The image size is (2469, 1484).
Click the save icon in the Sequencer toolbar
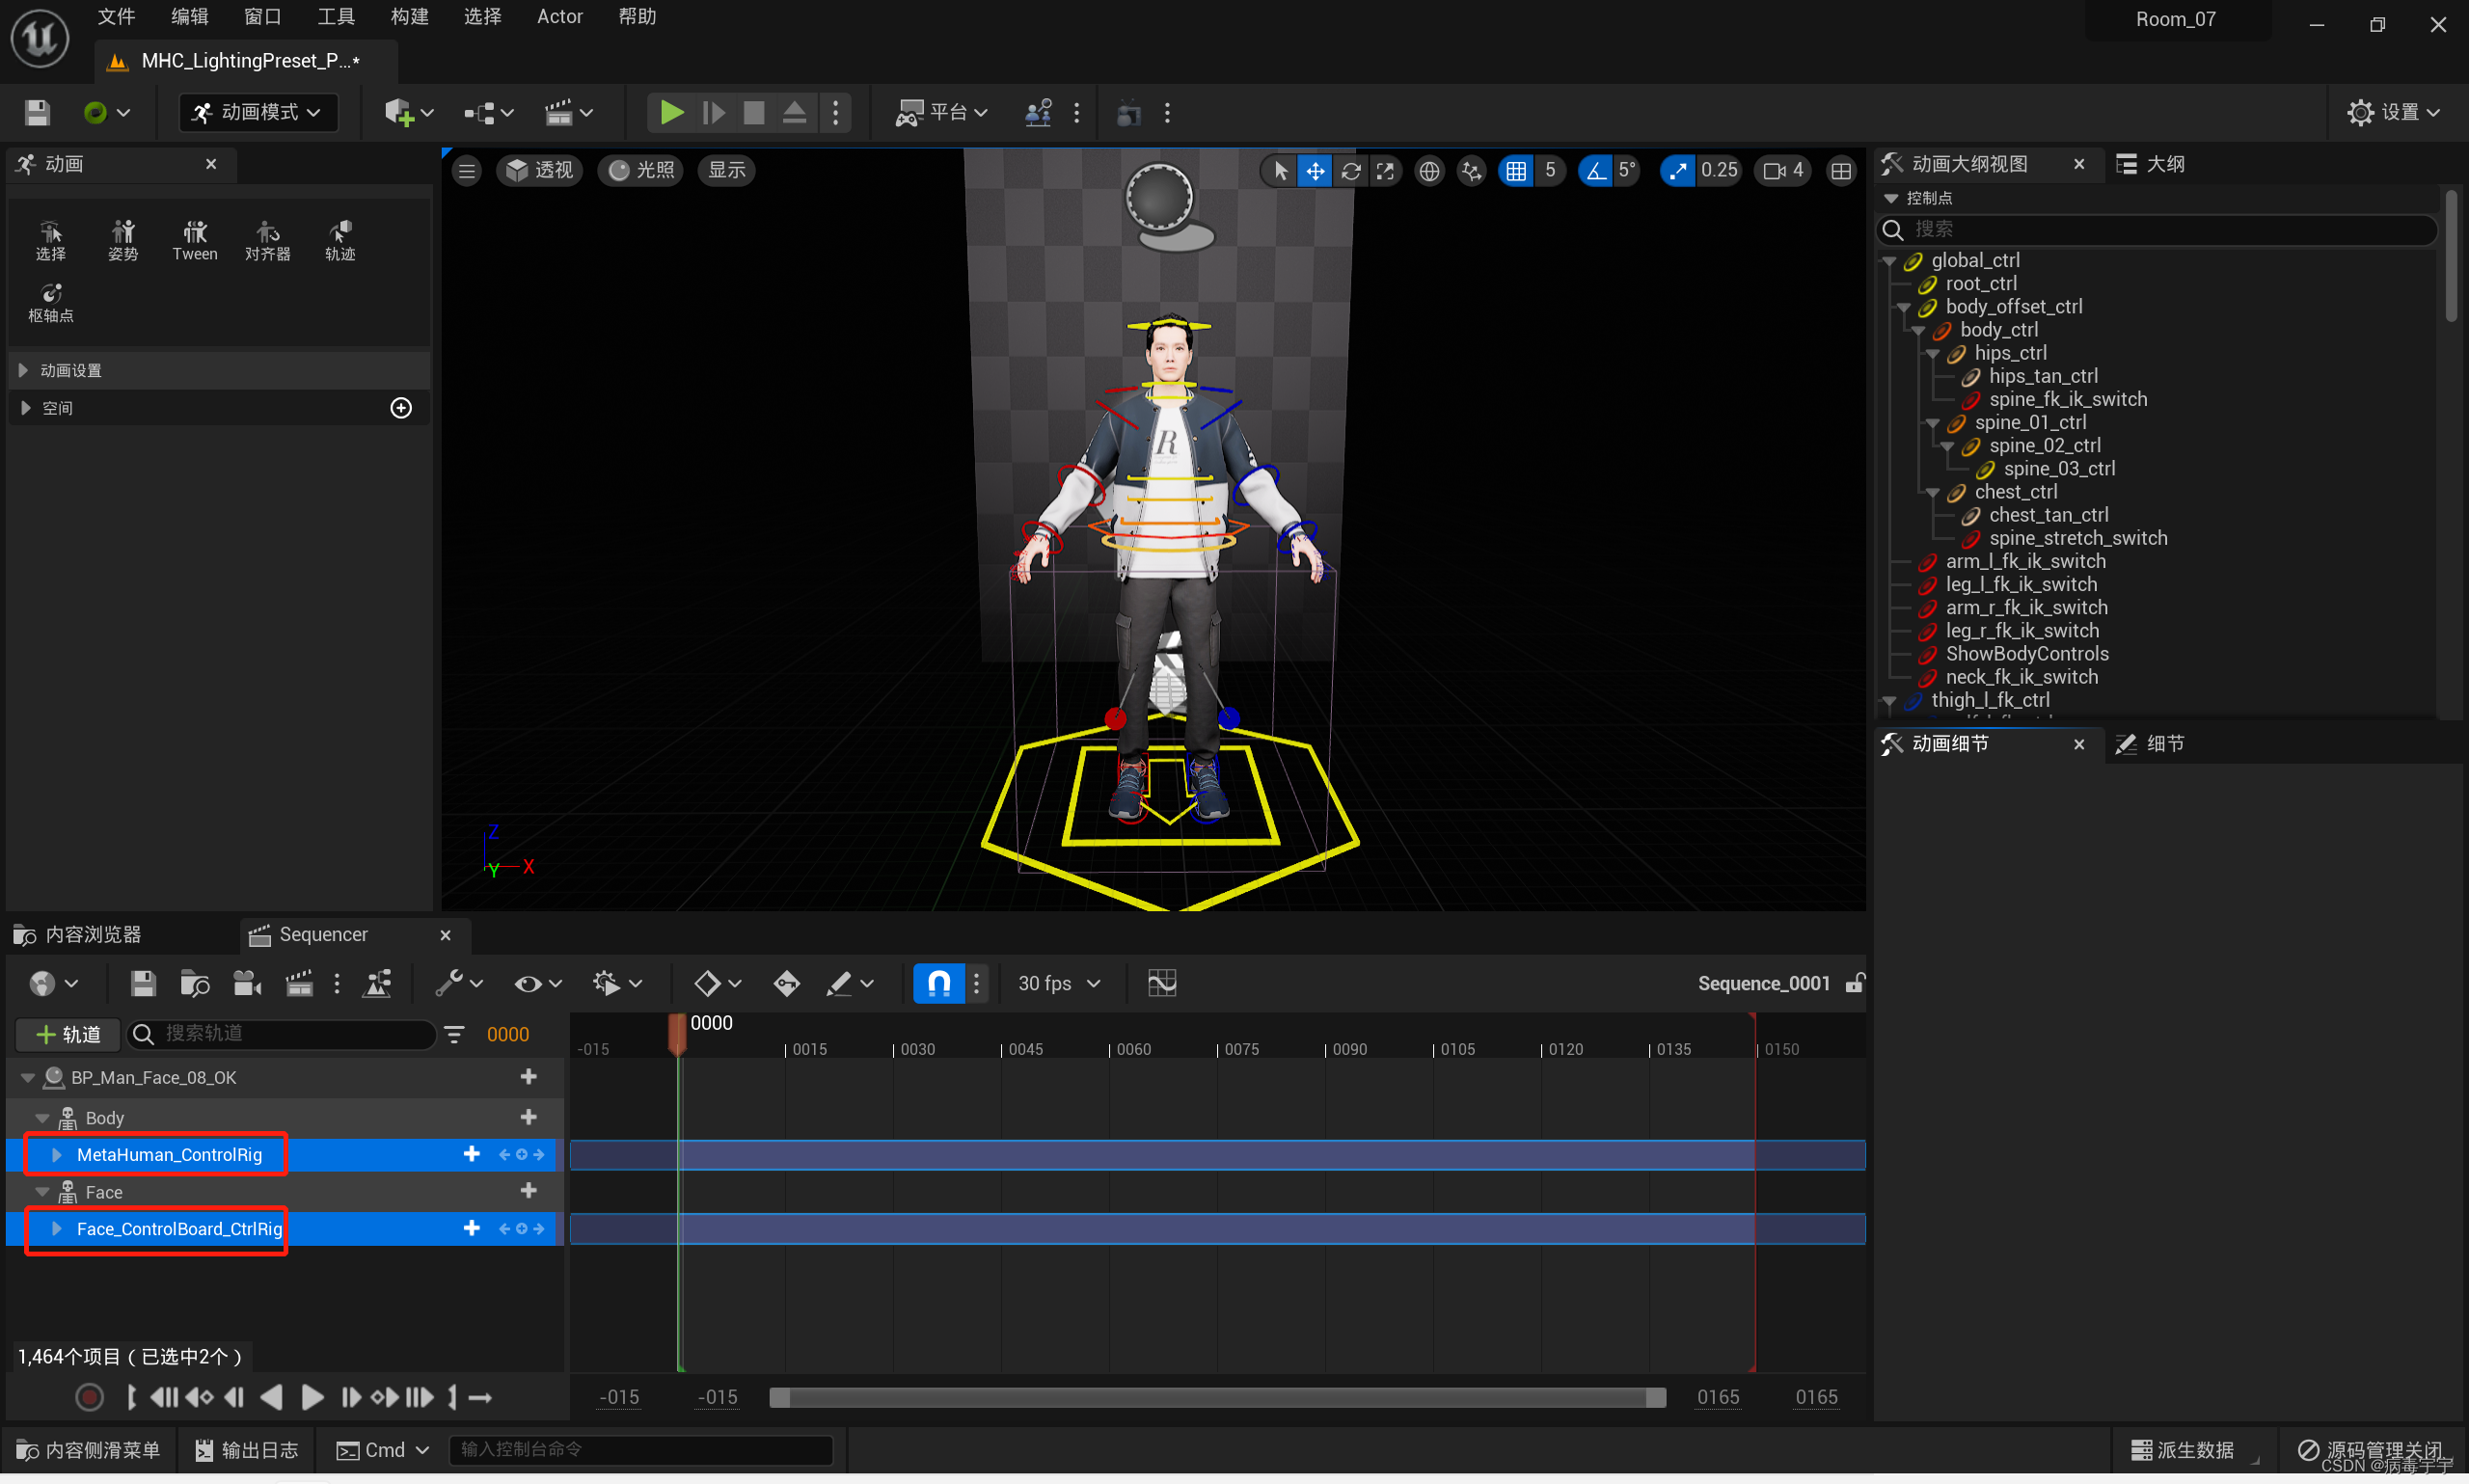(x=142, y=984)
